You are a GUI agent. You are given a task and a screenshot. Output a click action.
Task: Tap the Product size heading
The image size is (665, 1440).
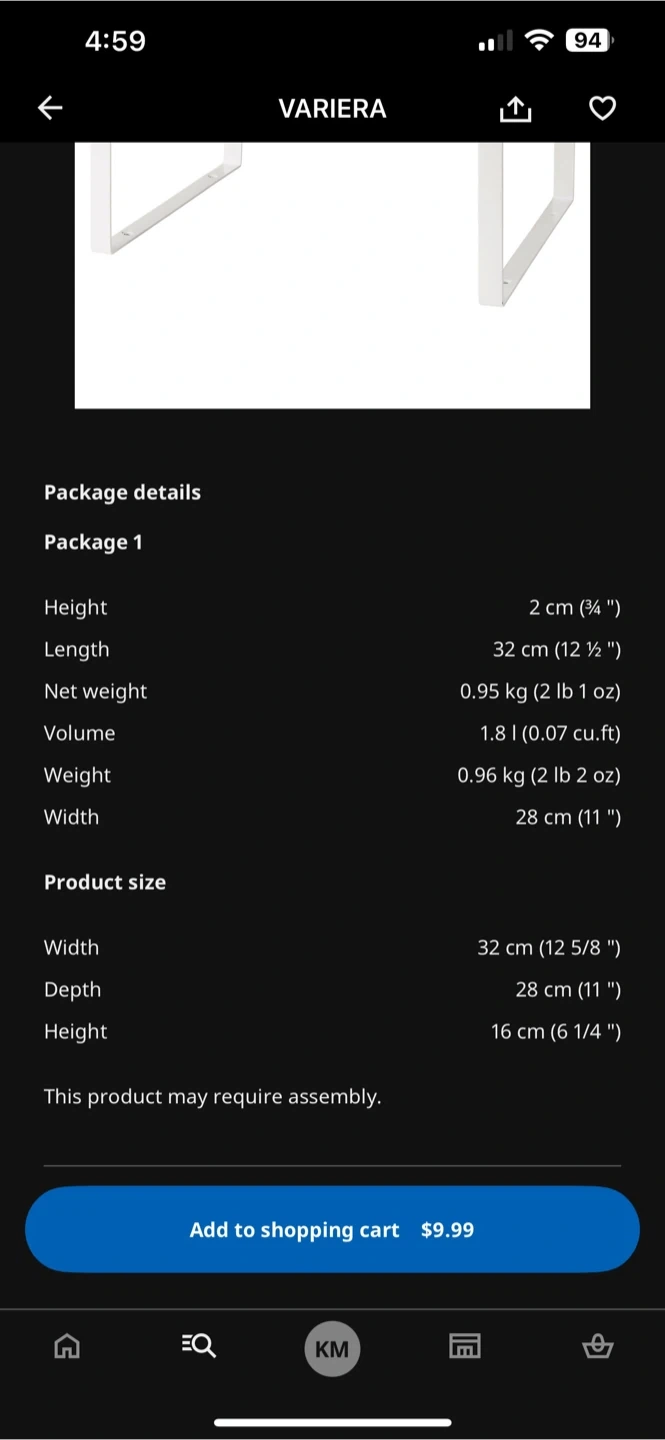105,882
